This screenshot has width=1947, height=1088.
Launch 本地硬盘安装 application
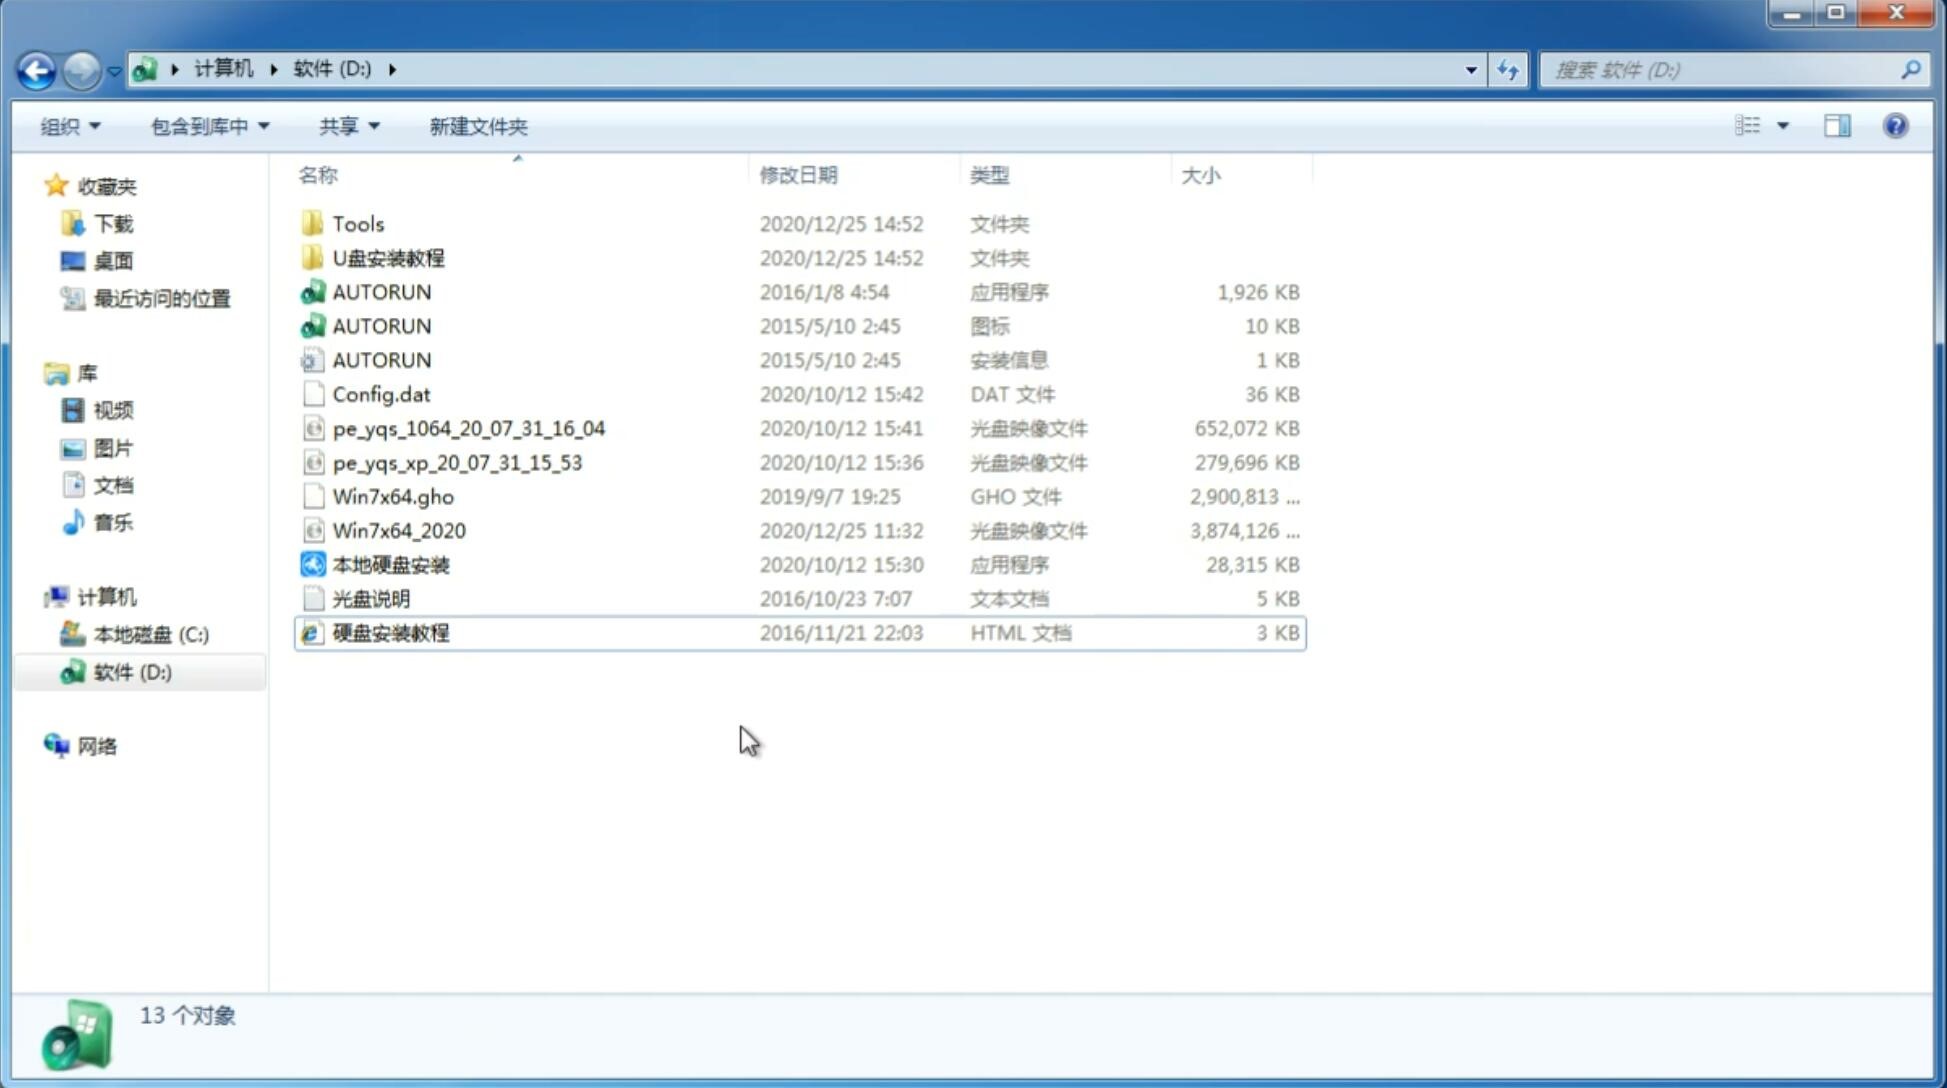(x=389, y=564)
